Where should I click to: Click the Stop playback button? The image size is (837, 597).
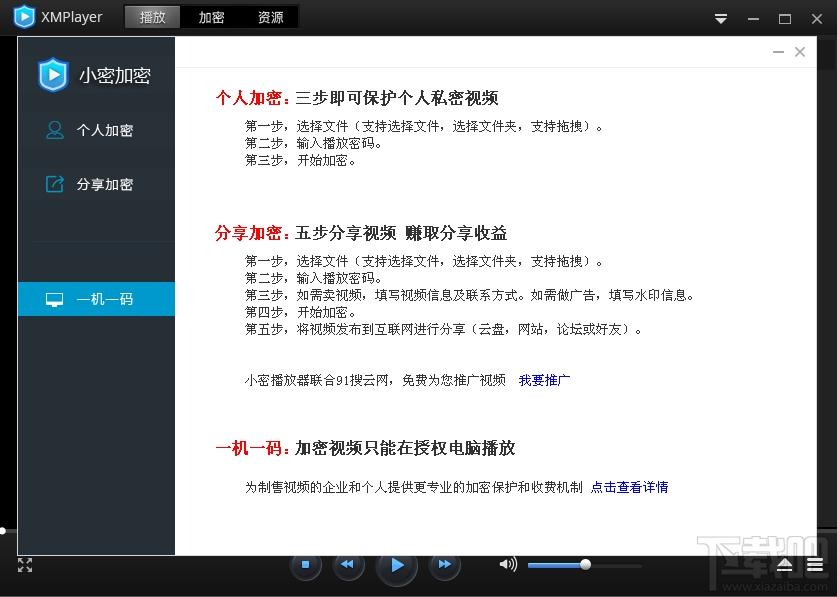coord(305,565)
